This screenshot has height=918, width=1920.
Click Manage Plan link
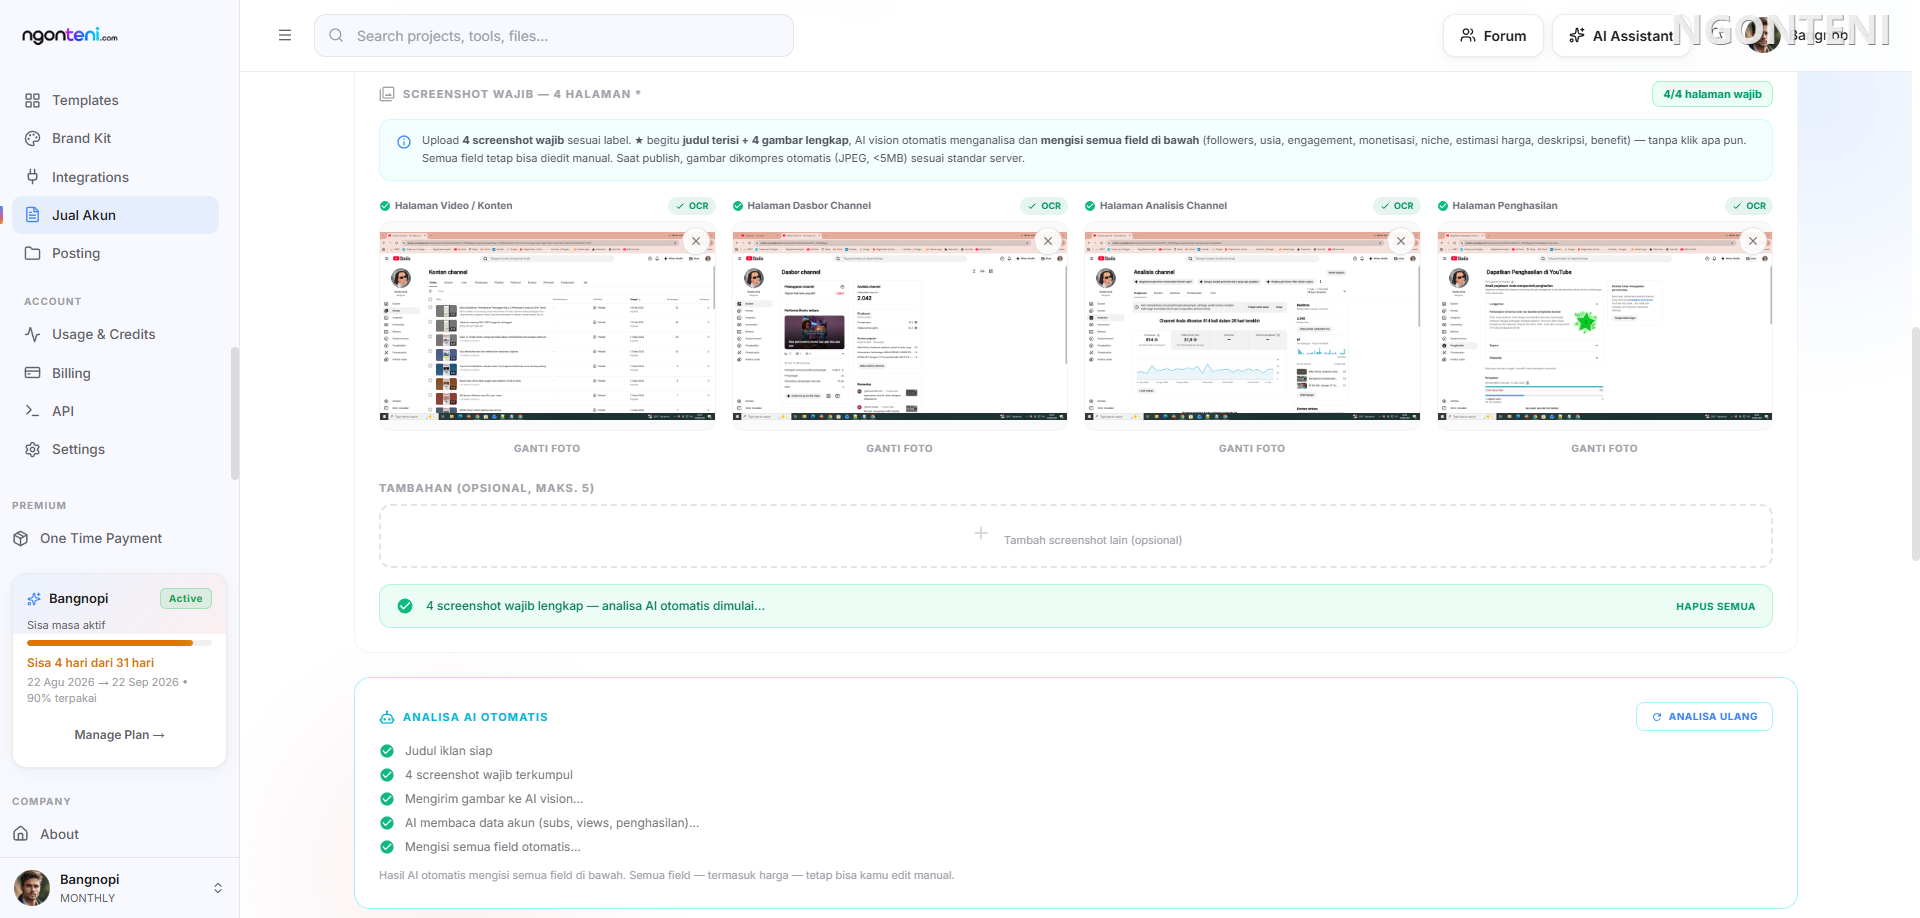coord(119,735)
